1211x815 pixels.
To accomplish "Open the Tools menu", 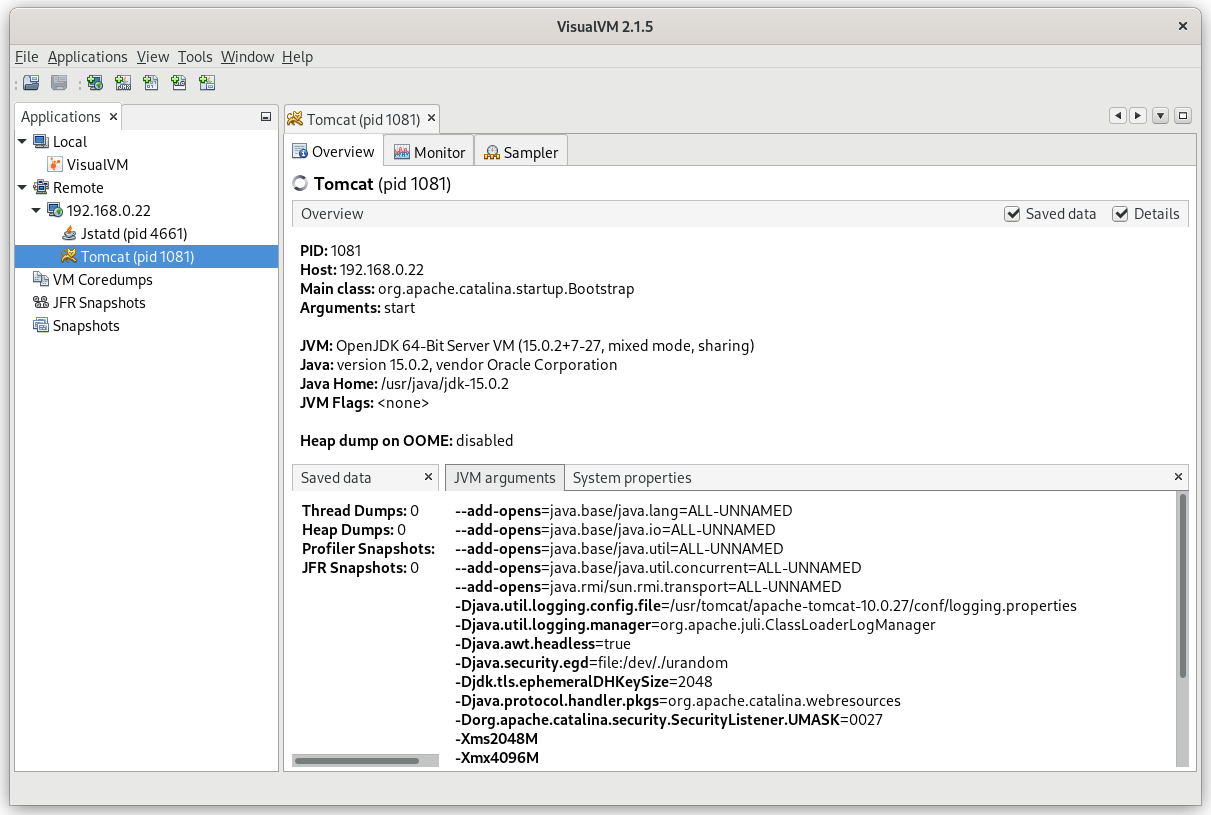I will pyautogui.click(x=195, y=57).
